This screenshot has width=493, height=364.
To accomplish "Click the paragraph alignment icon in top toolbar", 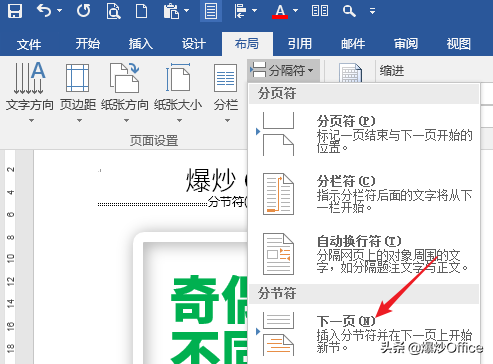I will (240, 11).
